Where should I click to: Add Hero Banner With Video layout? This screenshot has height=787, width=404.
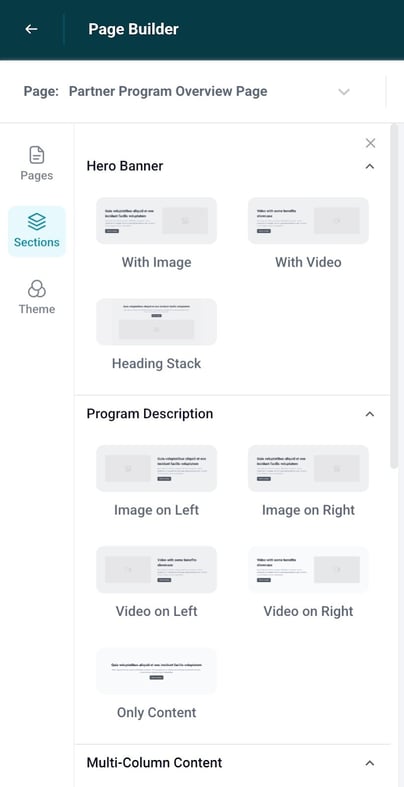308,221
